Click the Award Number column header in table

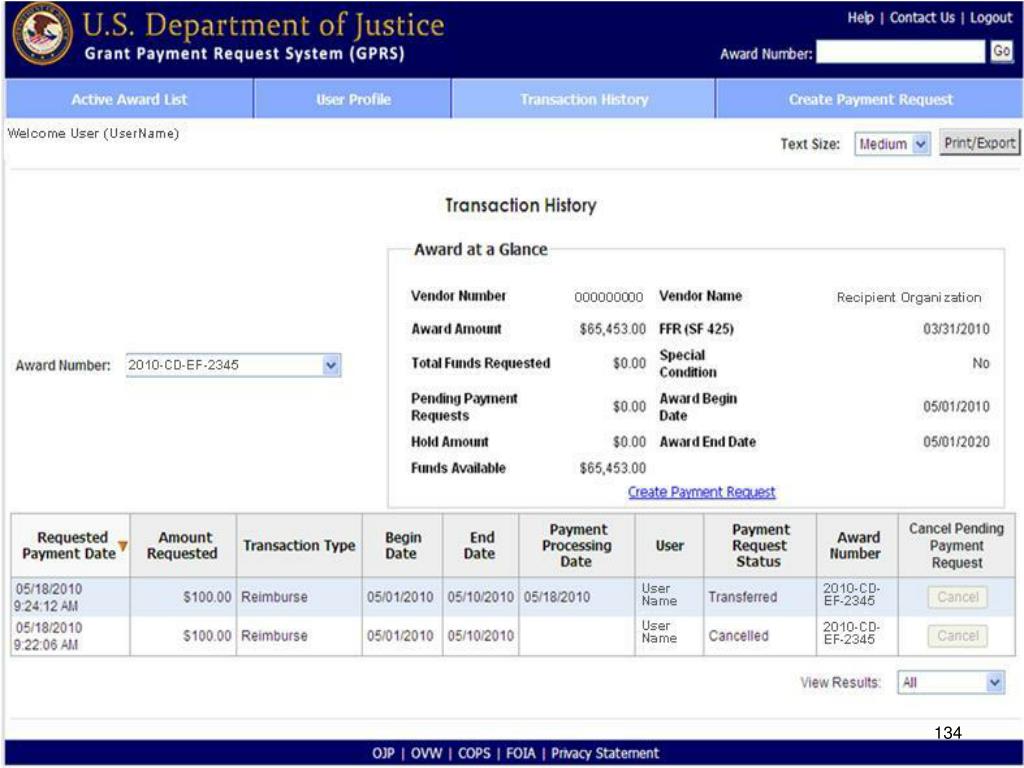coord(857,545)
